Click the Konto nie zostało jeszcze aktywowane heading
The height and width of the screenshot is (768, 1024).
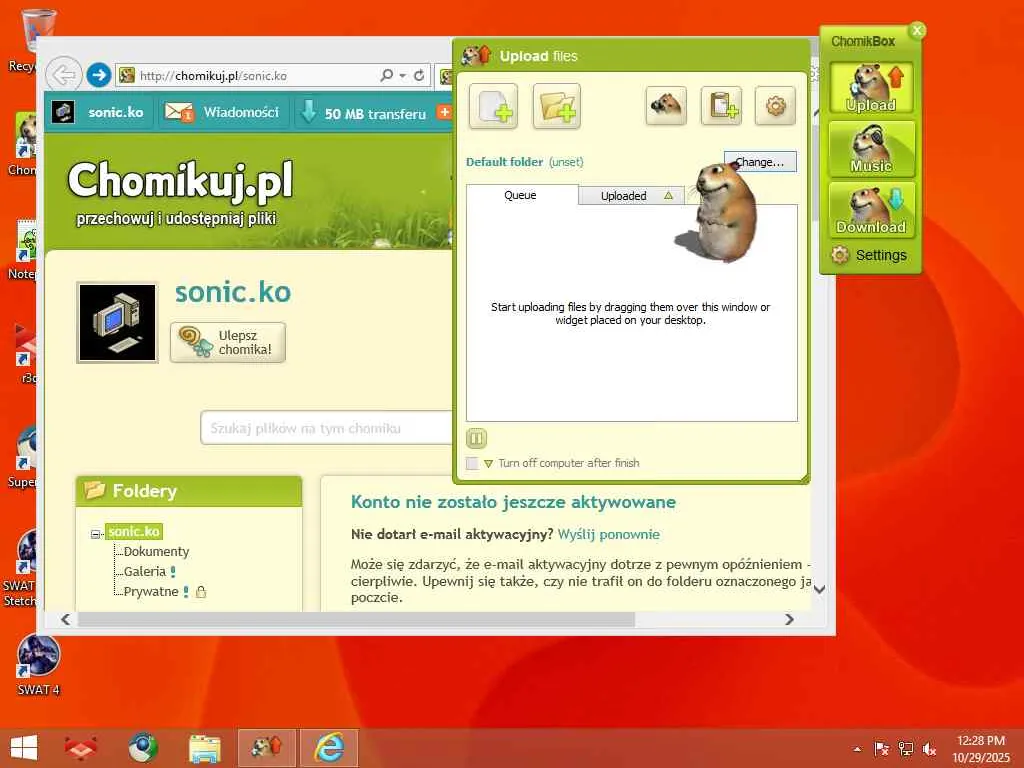(513, 502)
